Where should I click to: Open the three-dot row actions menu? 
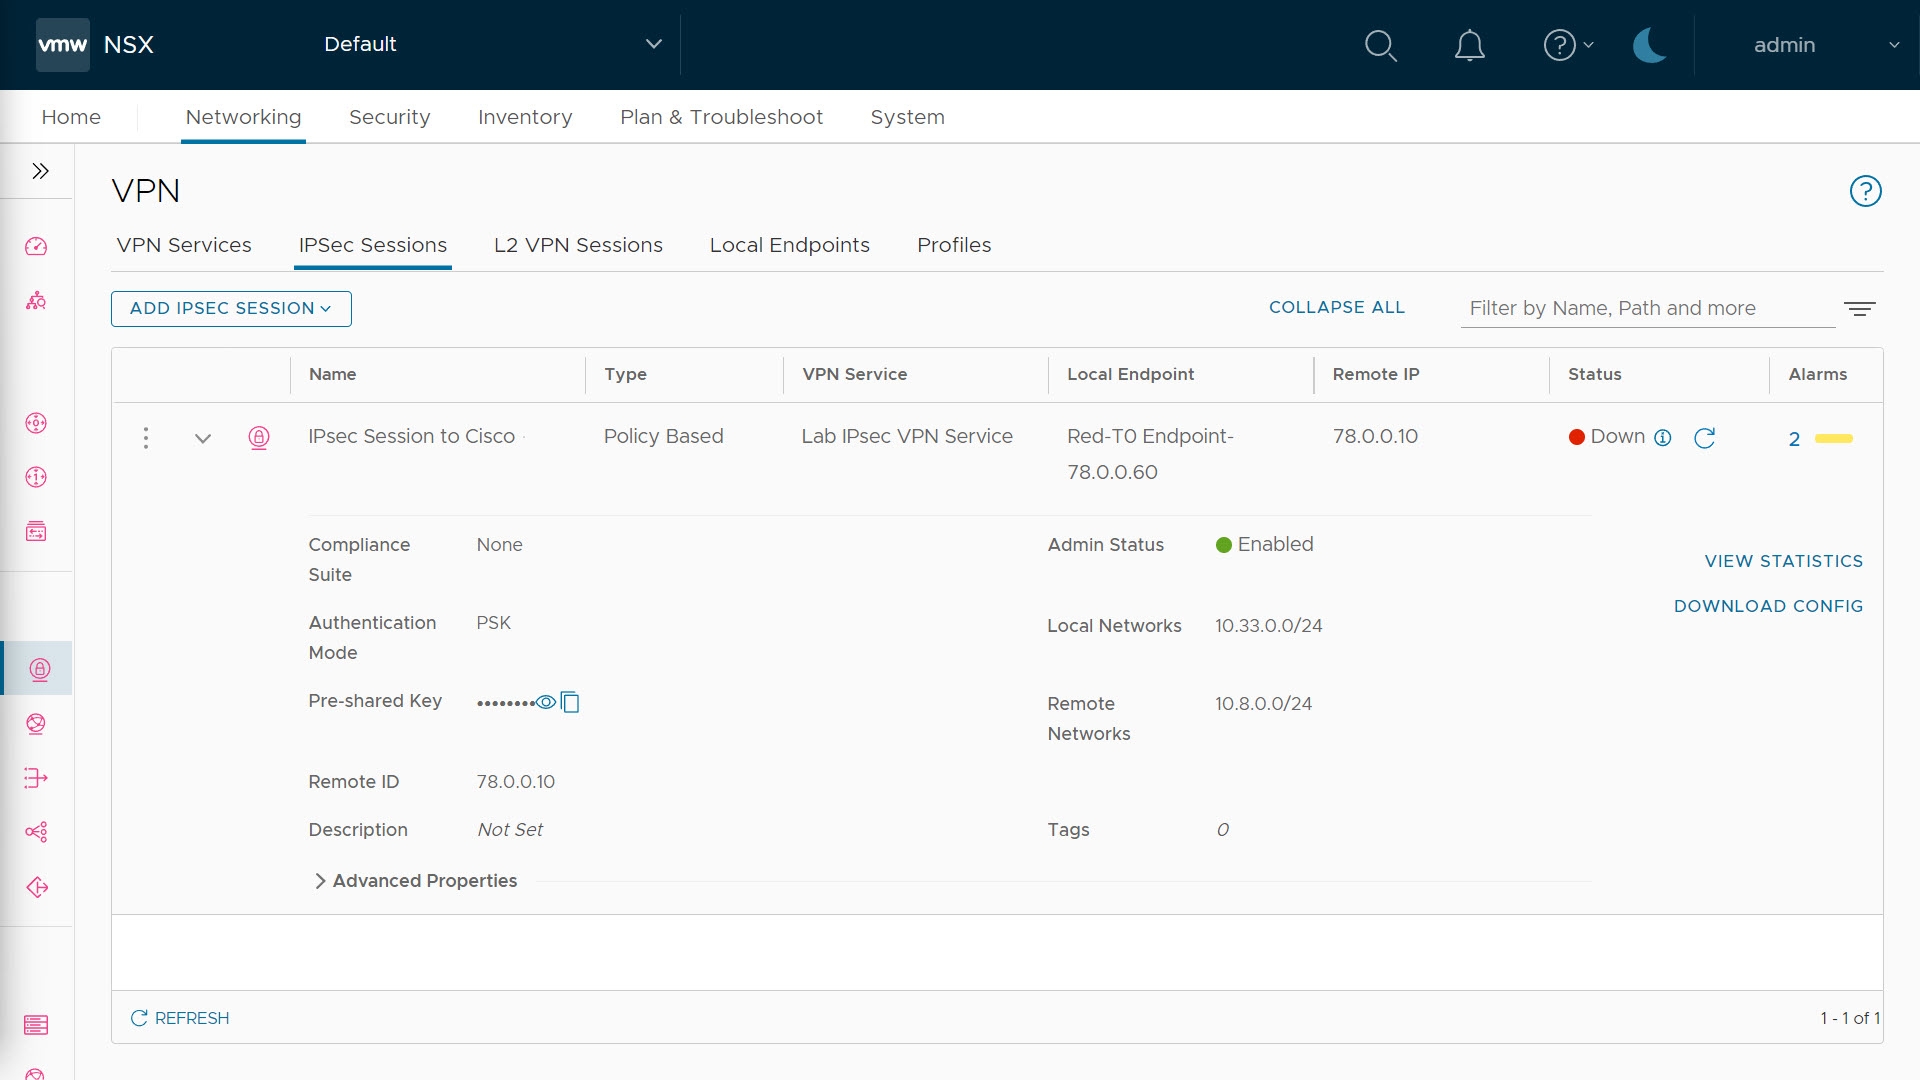point(146,438)
